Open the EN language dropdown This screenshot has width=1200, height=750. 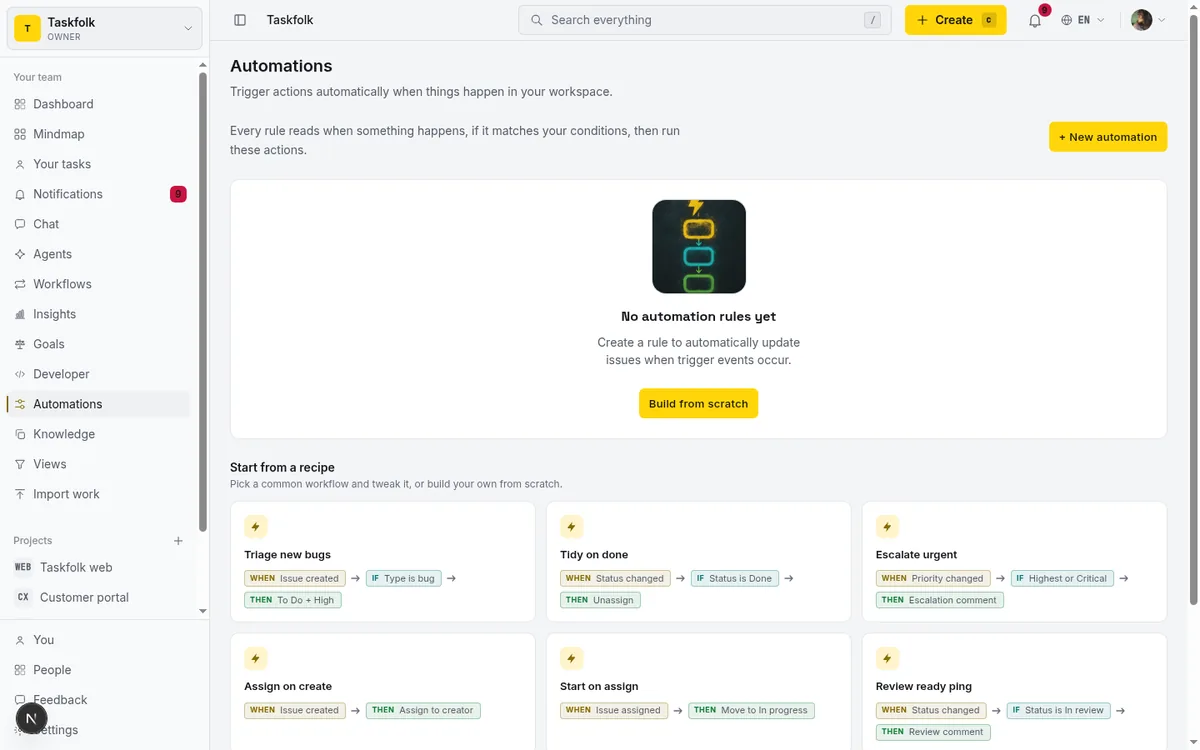1083,20
